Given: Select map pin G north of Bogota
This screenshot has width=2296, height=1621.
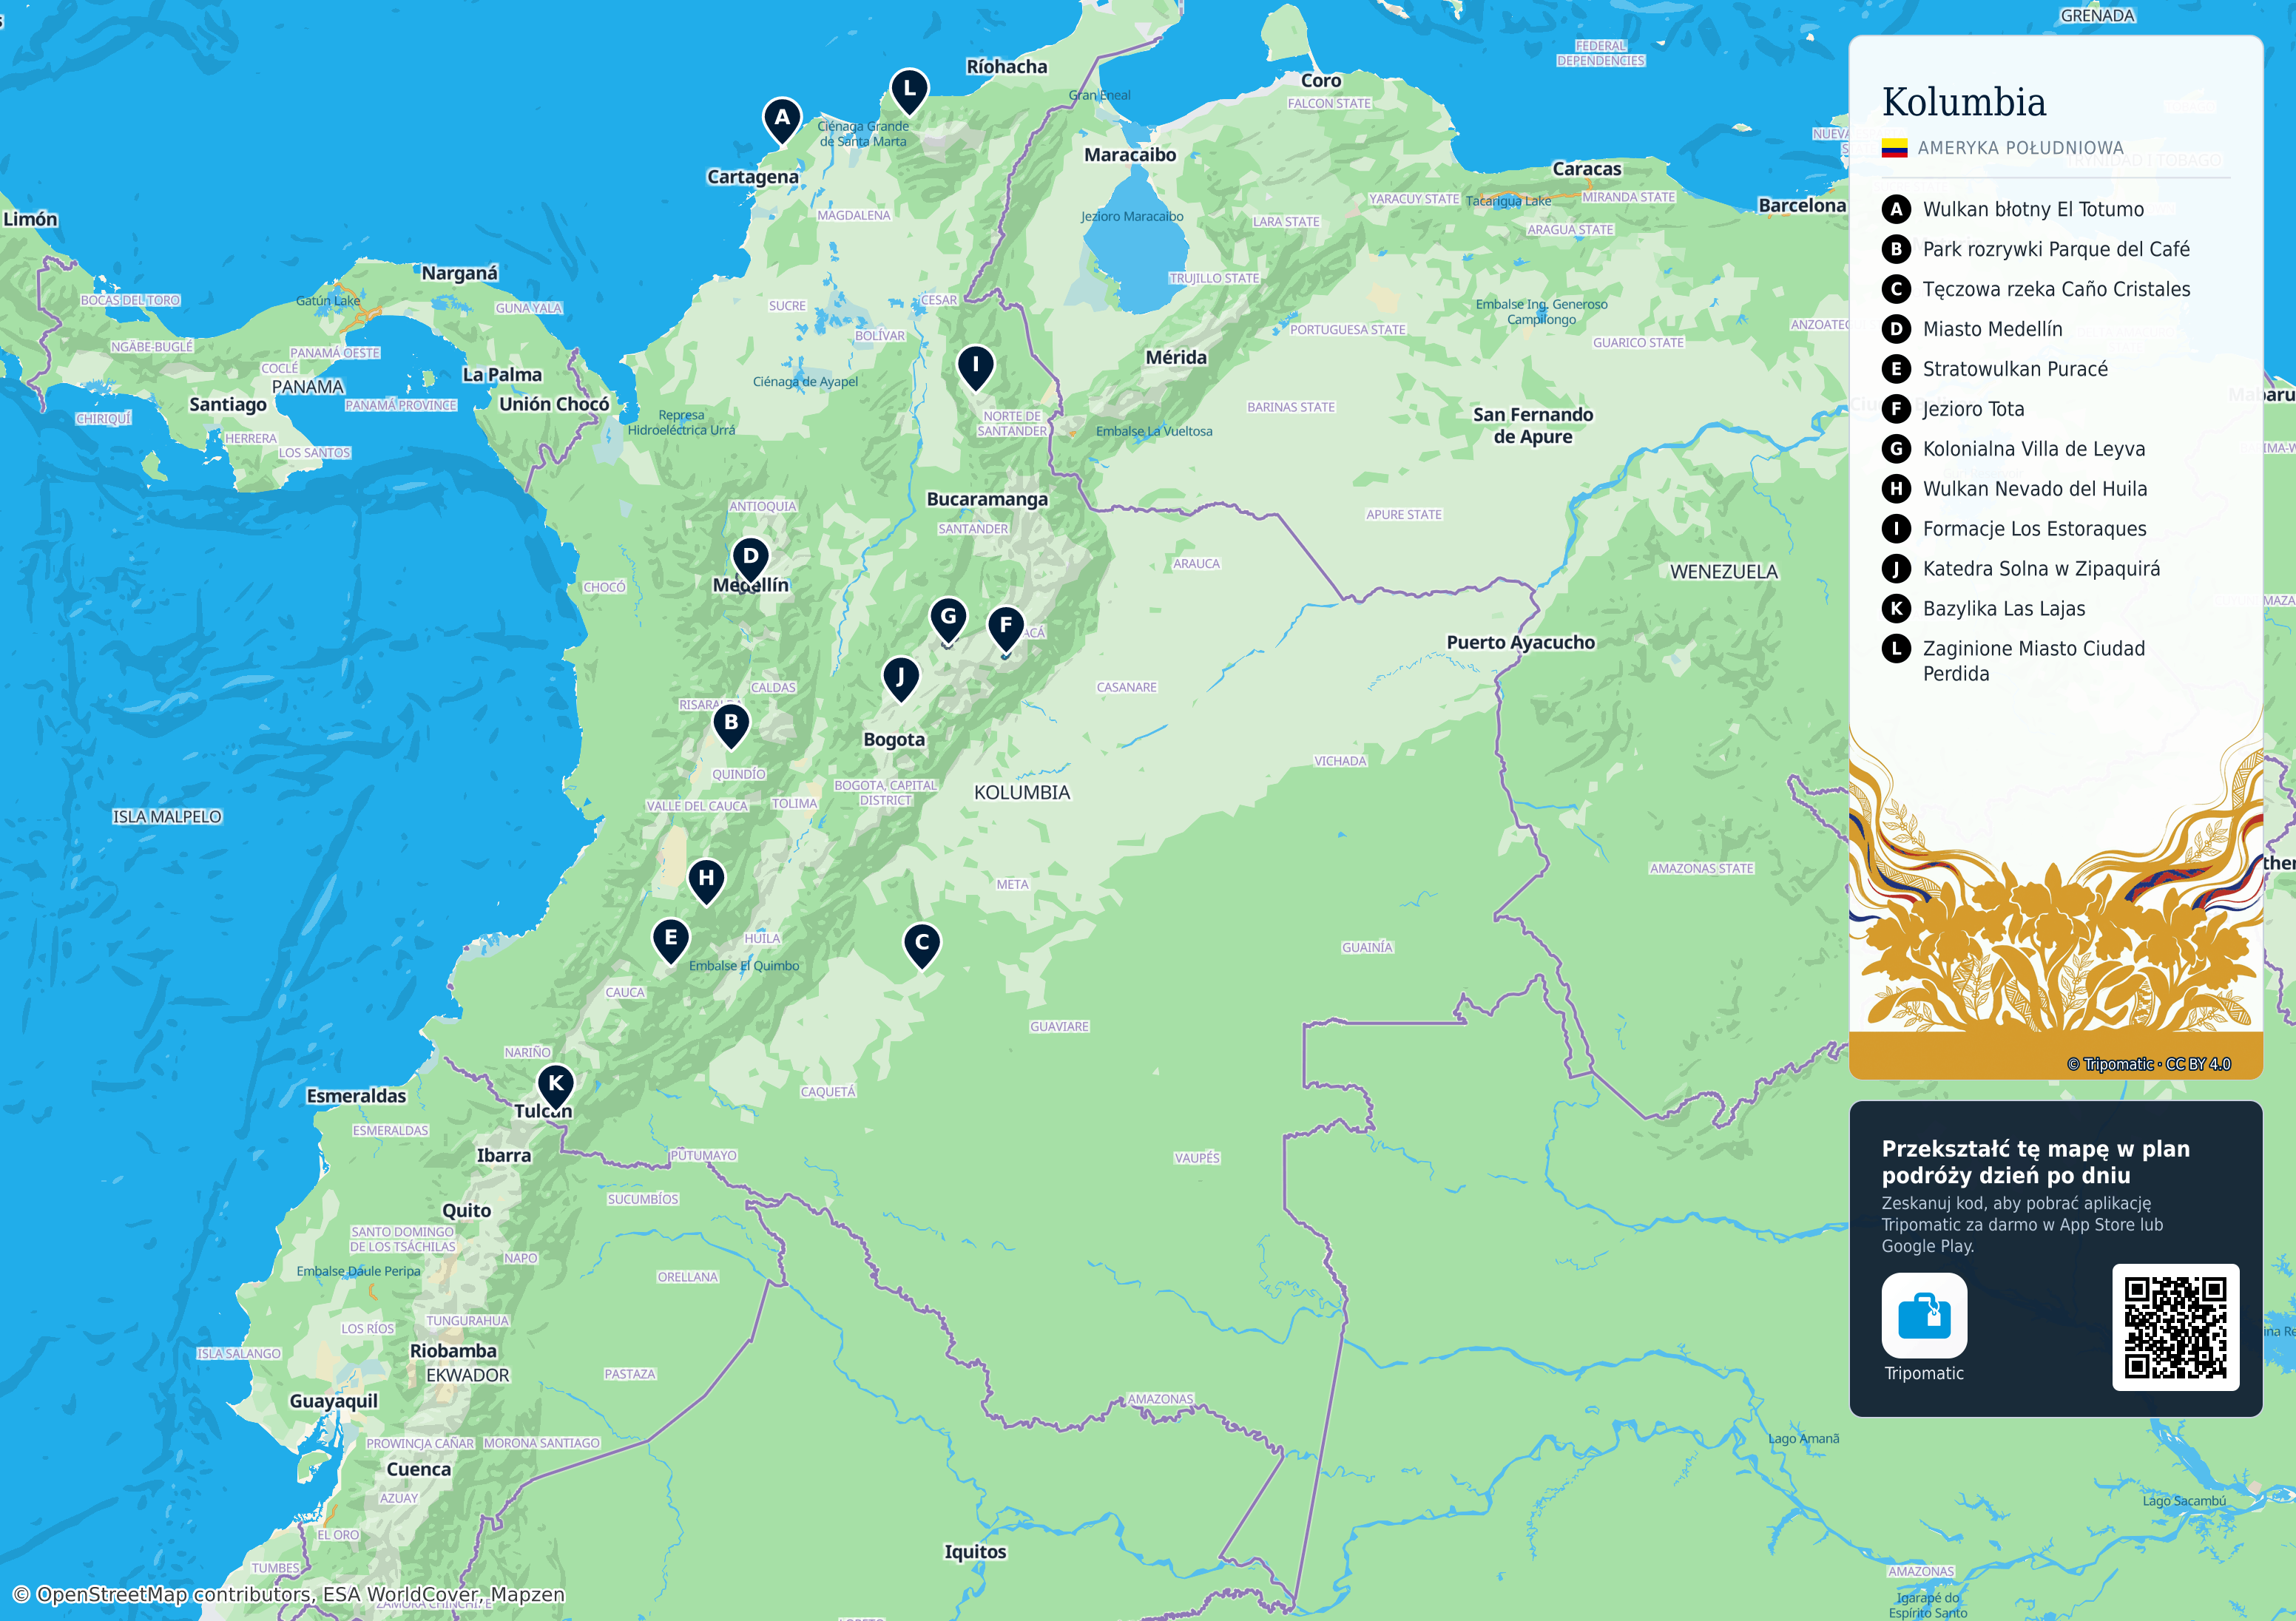Looking at the screenshot, I should coord(948,619).
